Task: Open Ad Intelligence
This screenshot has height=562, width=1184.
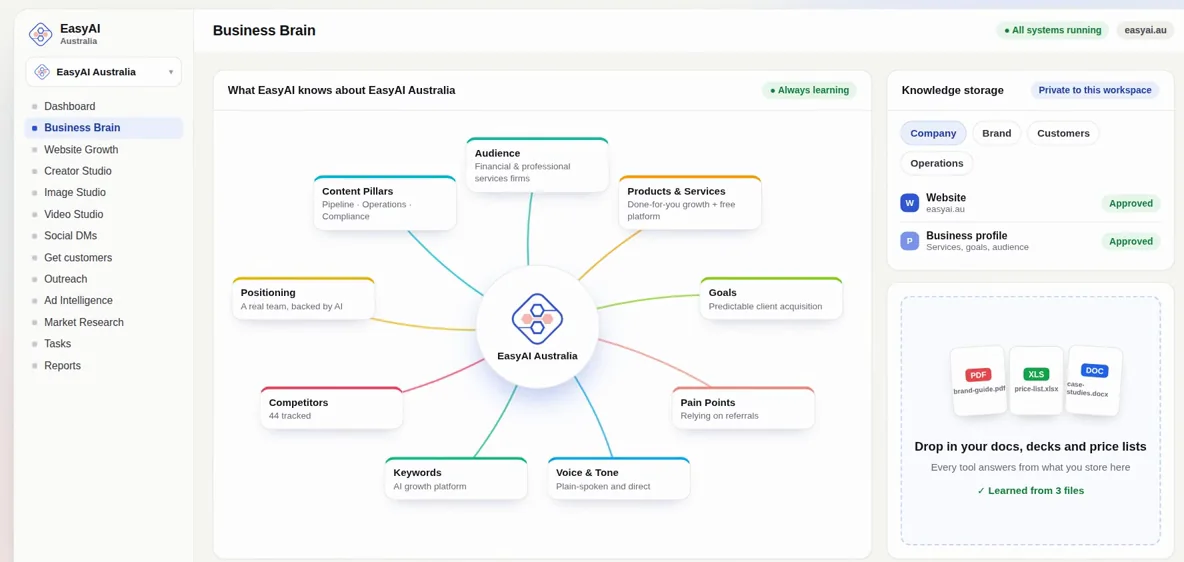Action: pos(103,301)
